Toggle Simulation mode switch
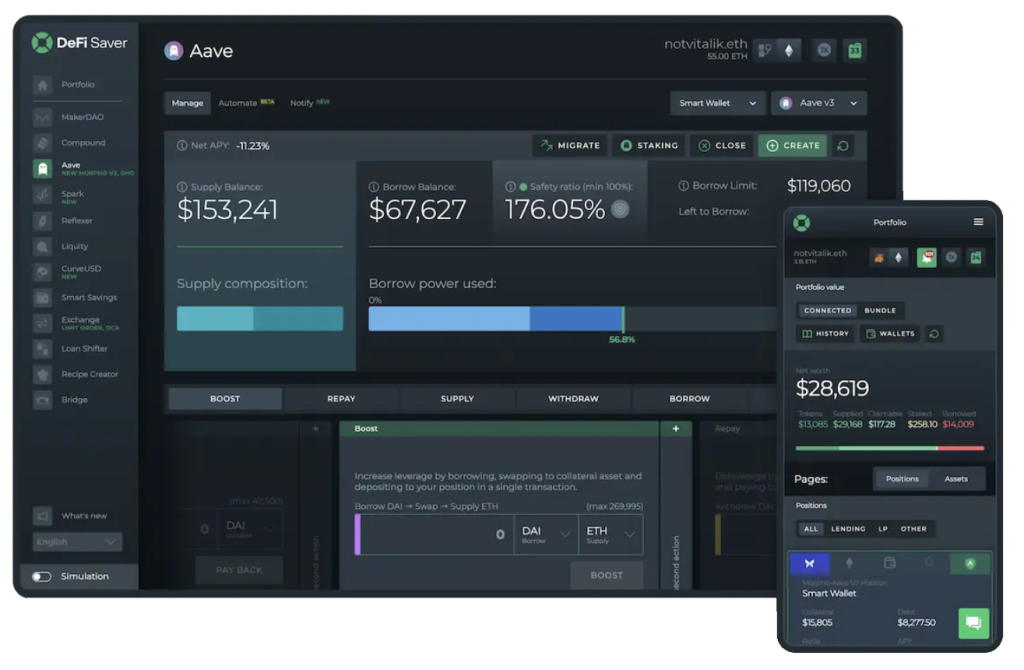This screenshot has width=1024, height=670. [42, 577]
